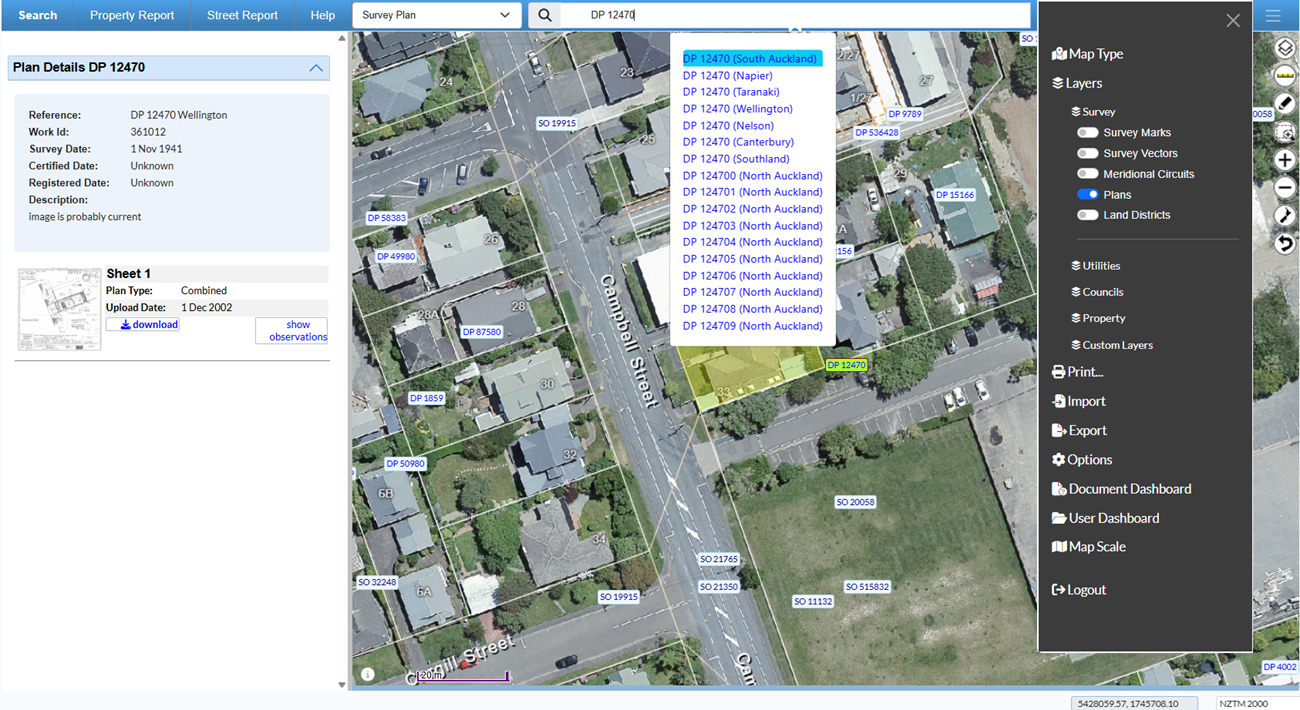Enable the Survey Marks toggle
The width and height of the screenshot is (1300, 710).
click(x=1087, y=132)
